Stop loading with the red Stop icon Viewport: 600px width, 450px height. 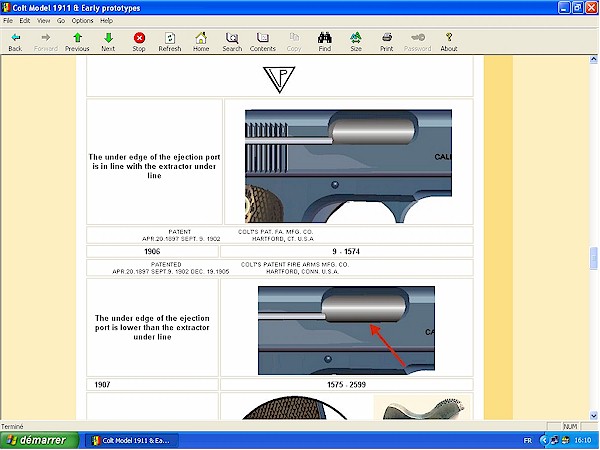pyautogui.click(x=139, y=41)
